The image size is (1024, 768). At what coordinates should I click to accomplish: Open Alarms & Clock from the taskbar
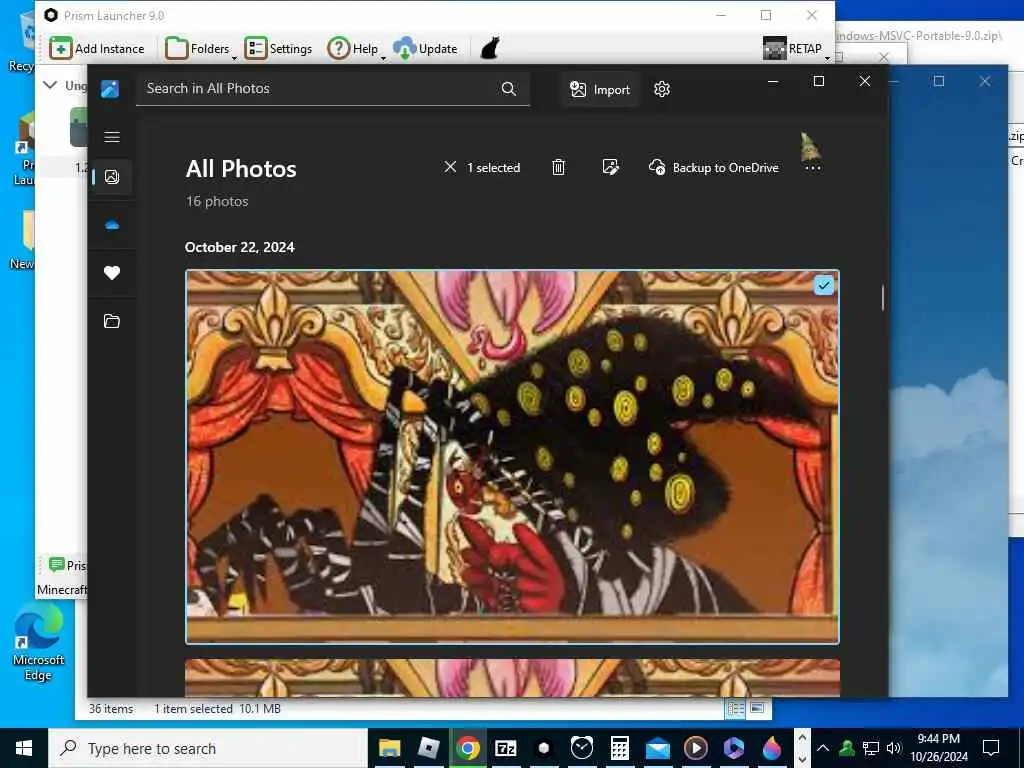point(581,748)
